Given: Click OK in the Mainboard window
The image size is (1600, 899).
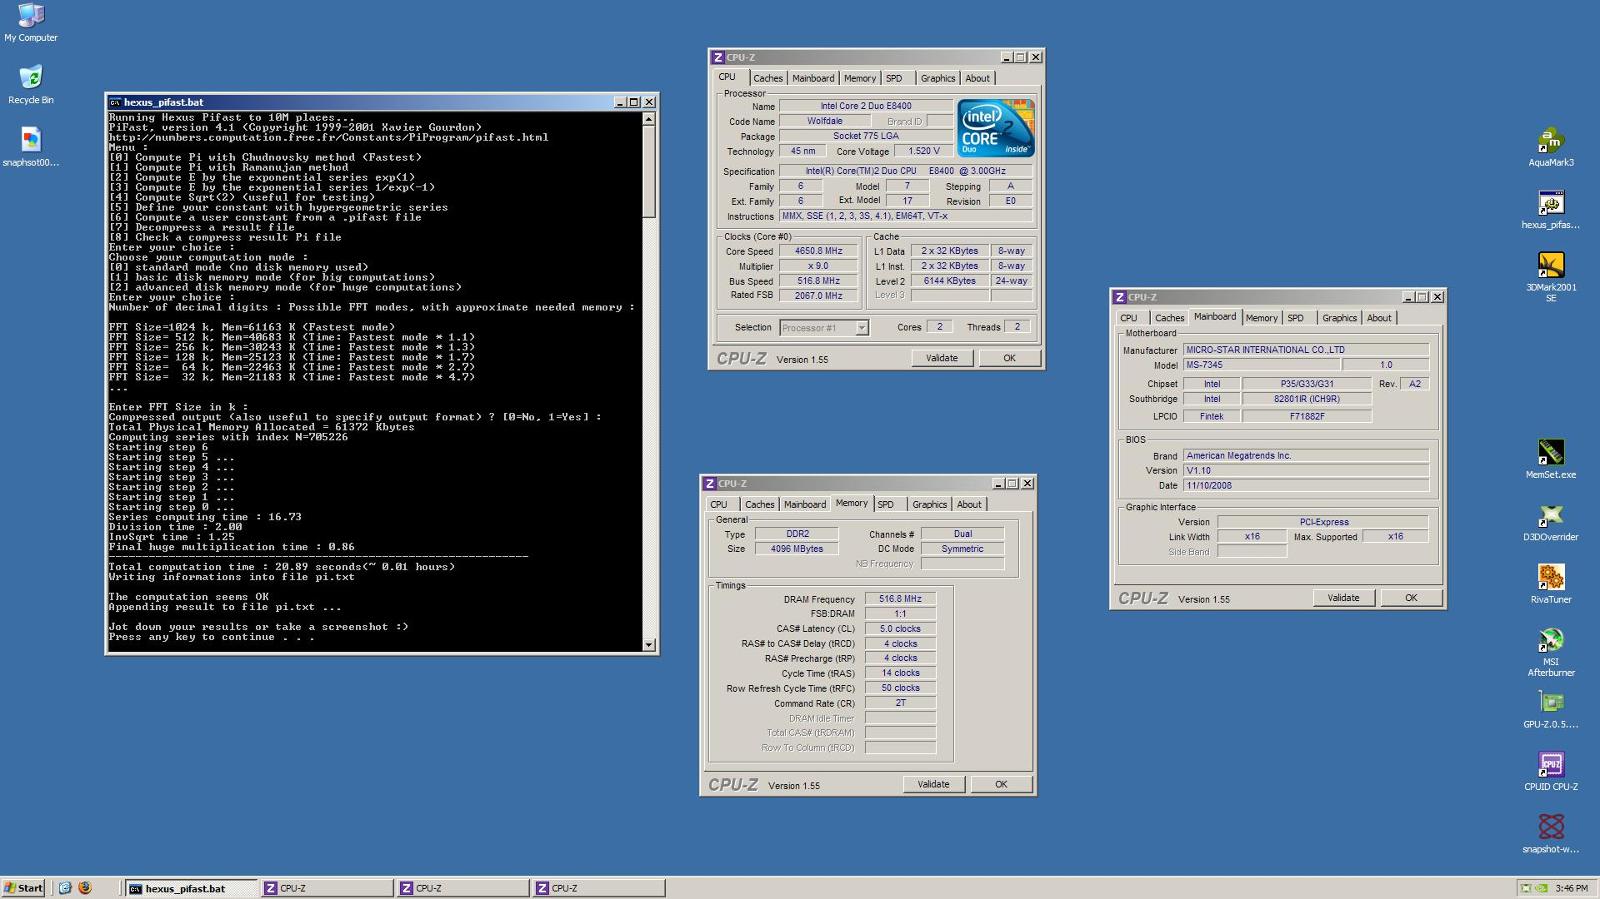Looking at the screenshot, I should click(x=1411, y=598).
